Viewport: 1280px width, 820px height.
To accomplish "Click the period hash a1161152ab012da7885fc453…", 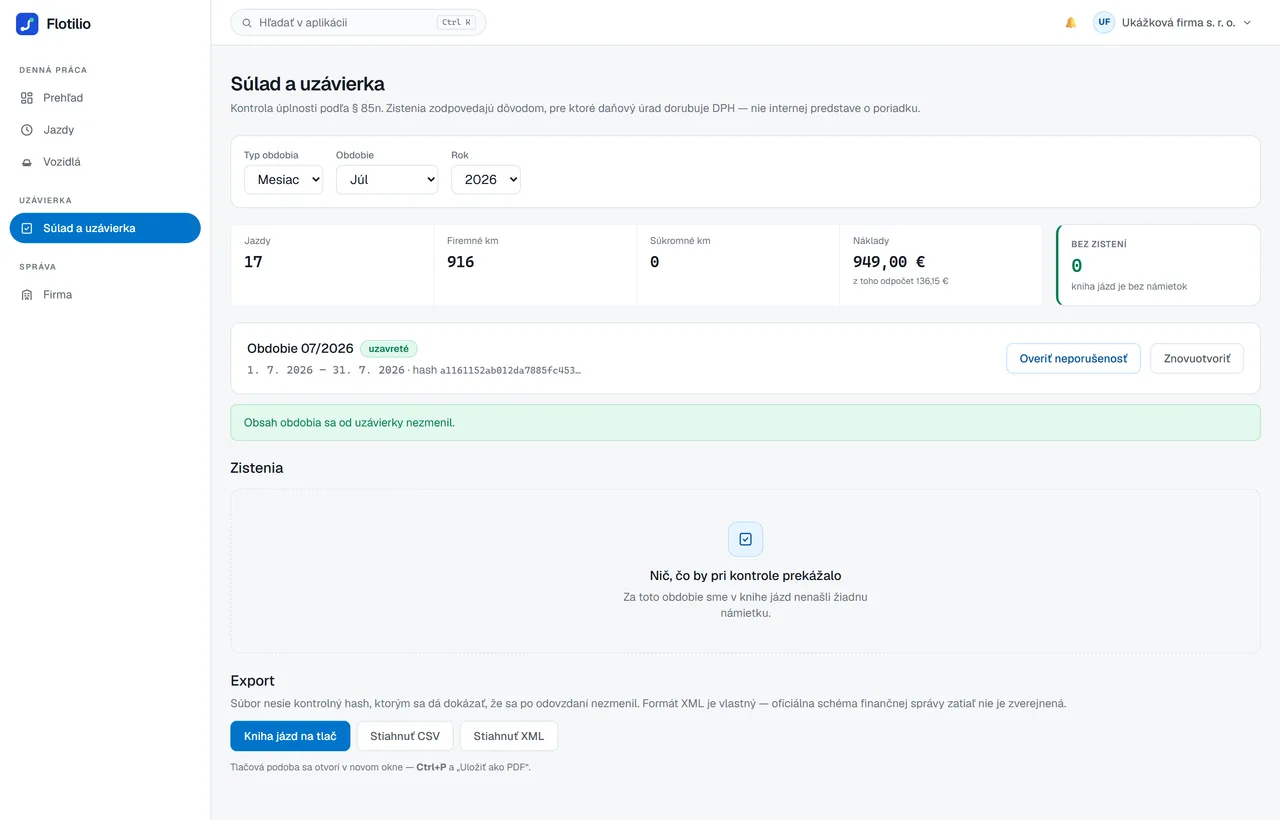I will tap(510, 370).
